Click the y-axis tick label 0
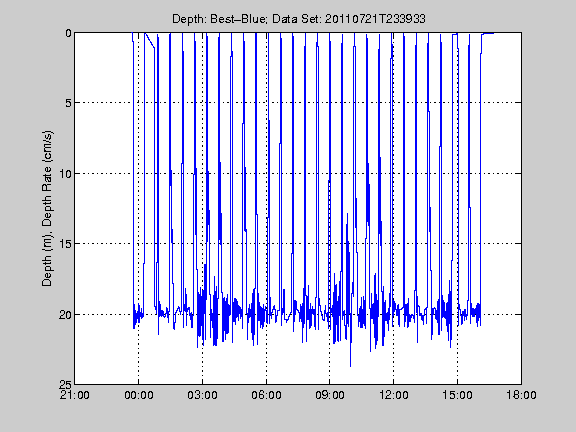This screenshot has height=432, width=576. pyautogui.click(x=68, y=33)
